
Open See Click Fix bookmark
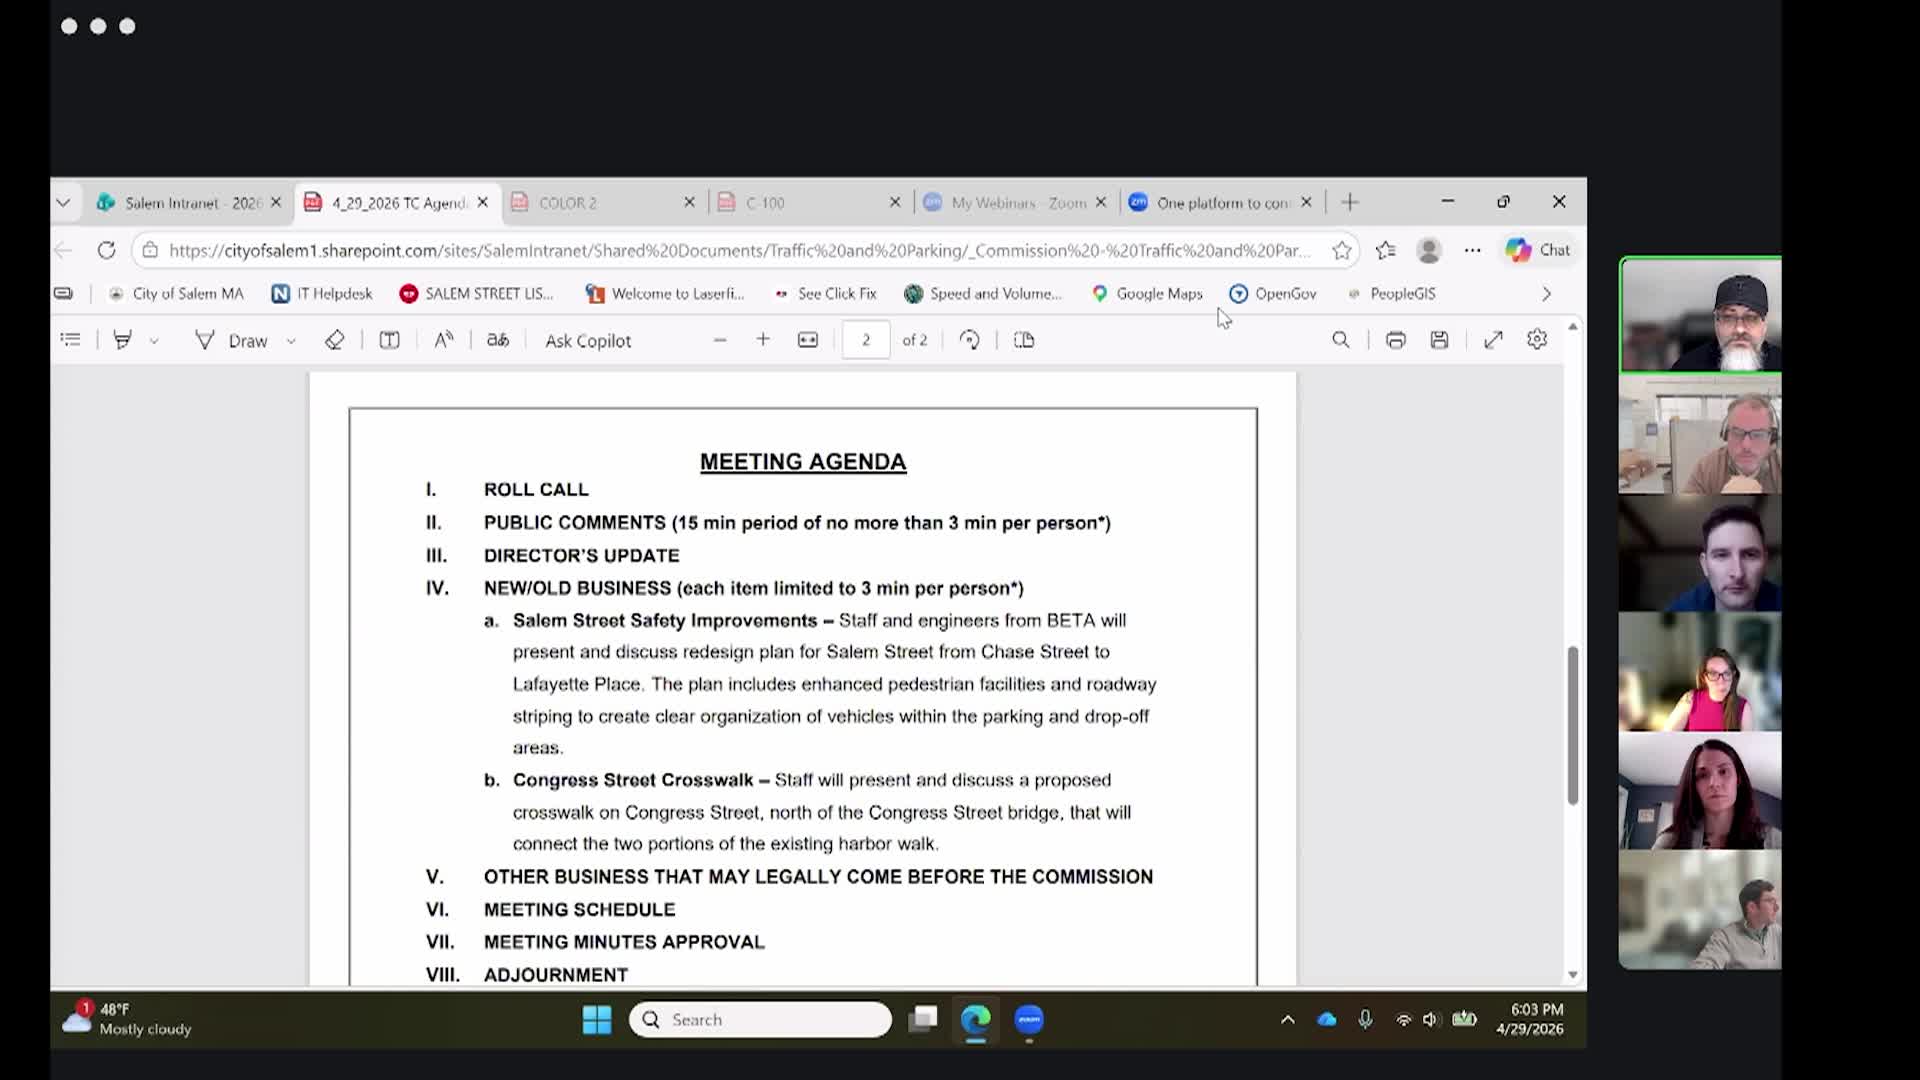coord(825,294)
